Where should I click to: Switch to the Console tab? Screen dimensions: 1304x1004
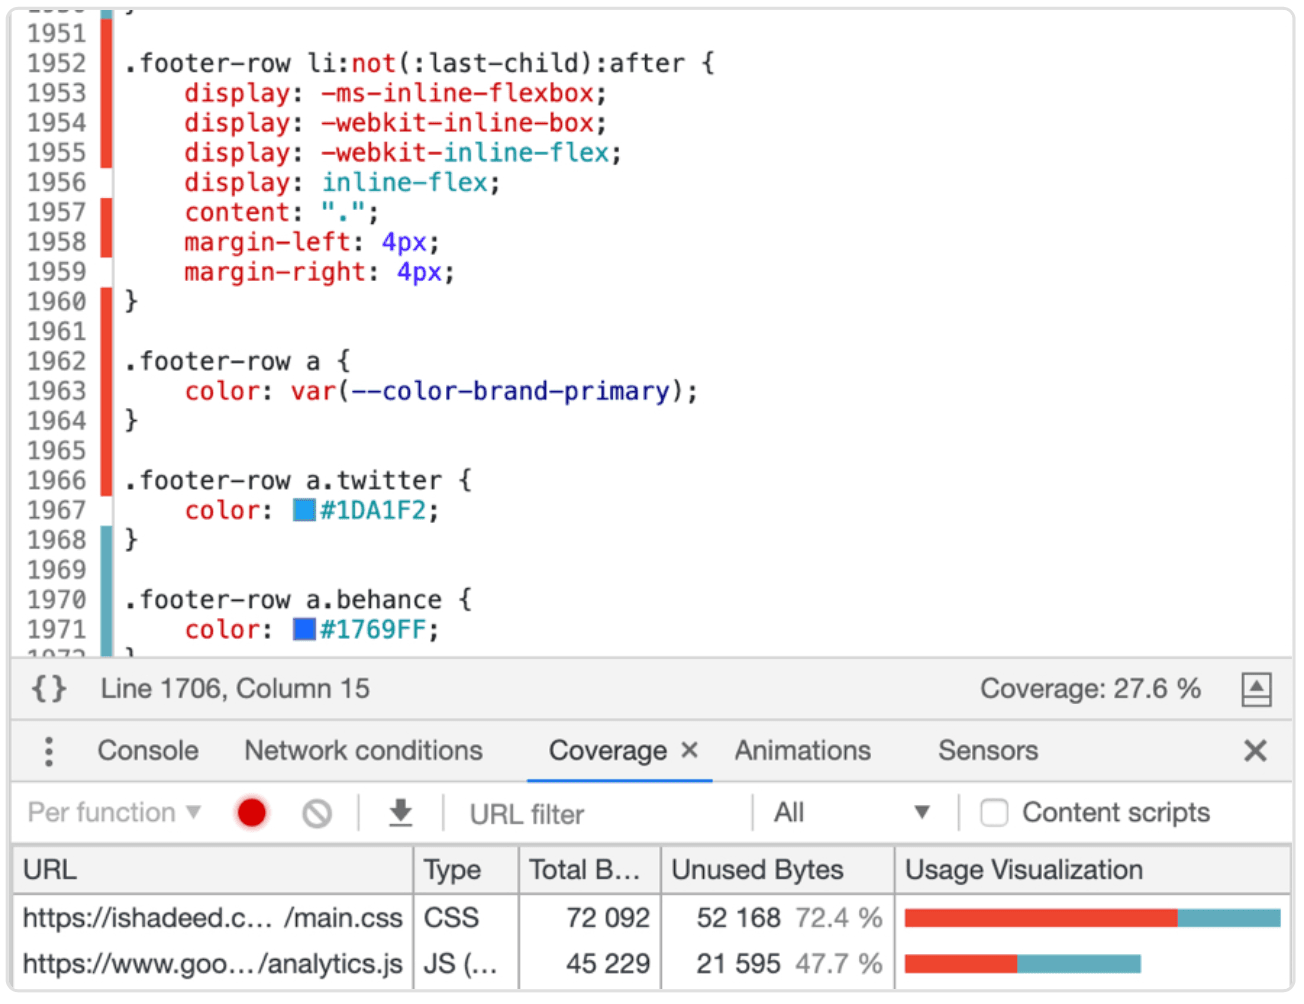(x=148, y=751)
